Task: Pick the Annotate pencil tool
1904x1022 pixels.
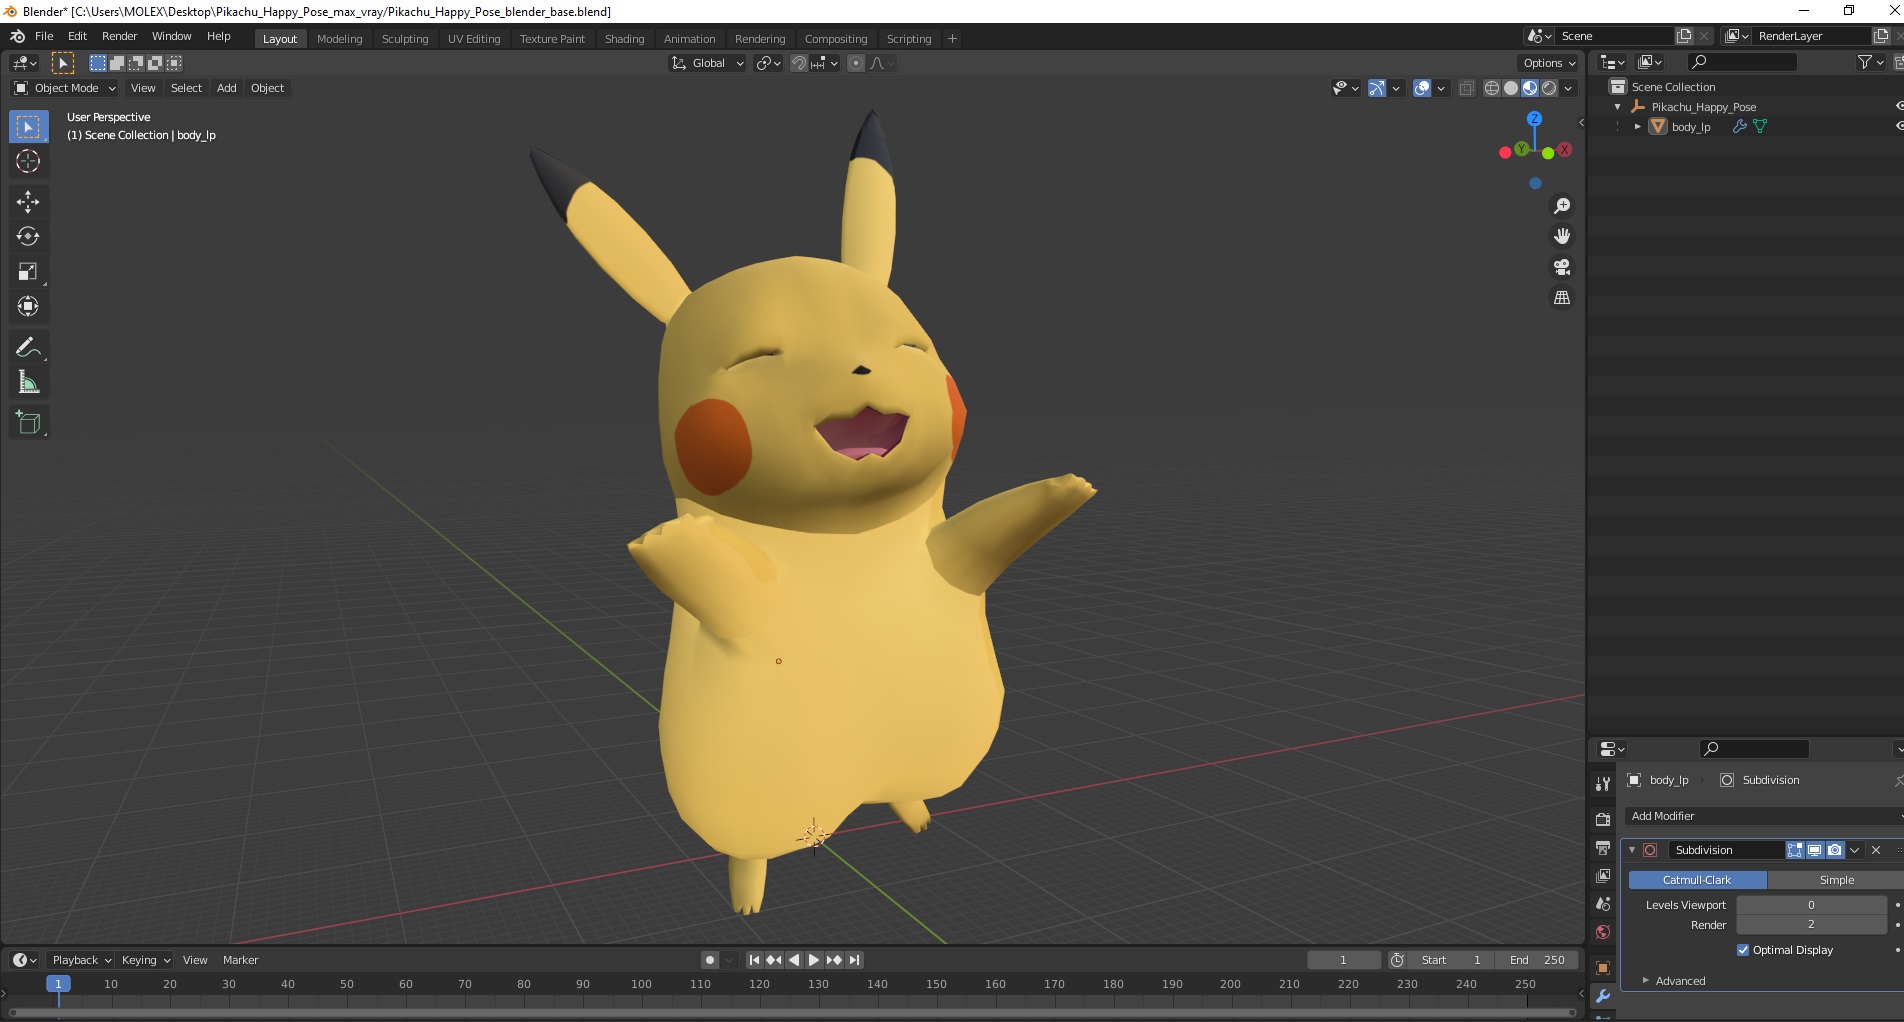Action: pyautogui.click(x=28, y=348)
